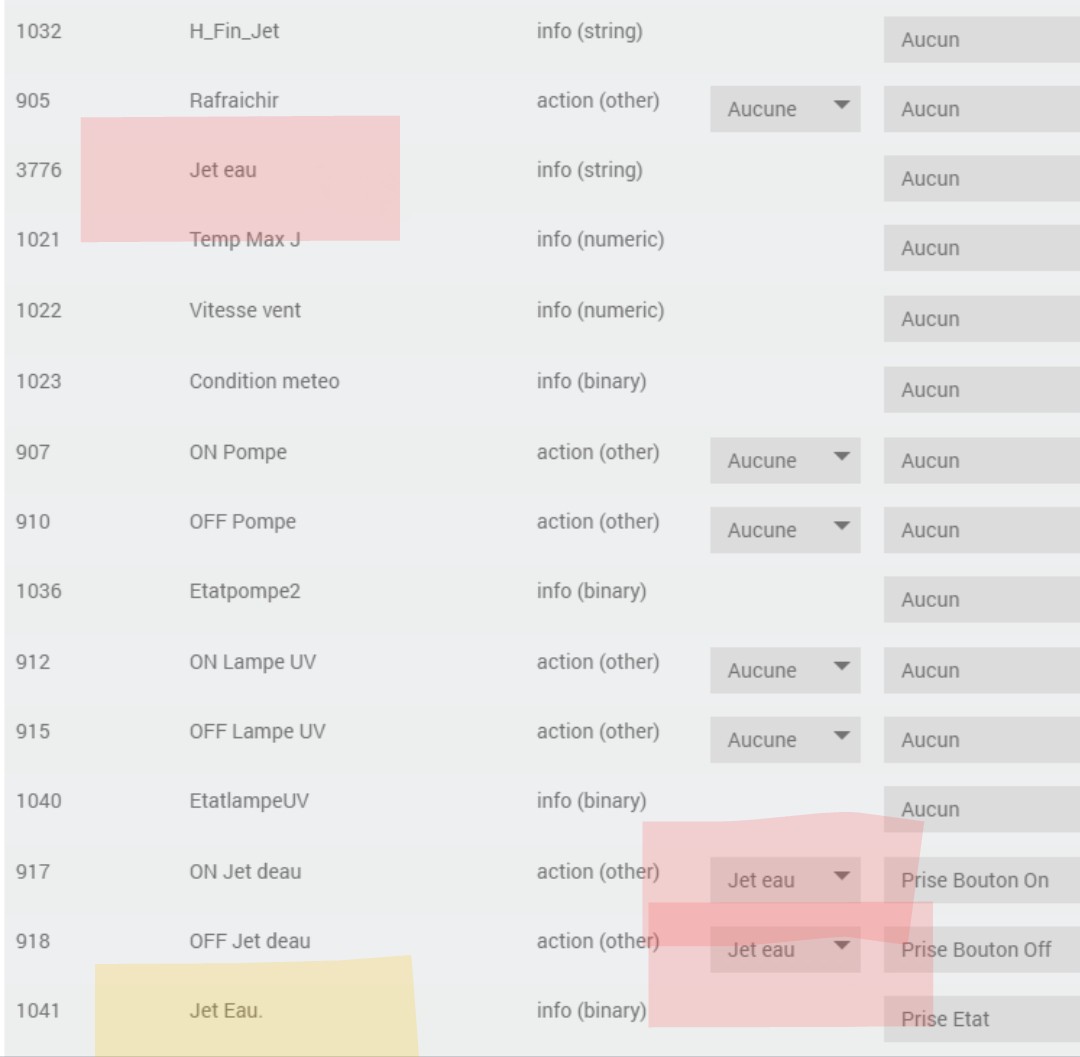Click the Aucun field in the Etatpompe2 row
The width and height of the screenshot is (1080, 1057).
pos(980,600)
